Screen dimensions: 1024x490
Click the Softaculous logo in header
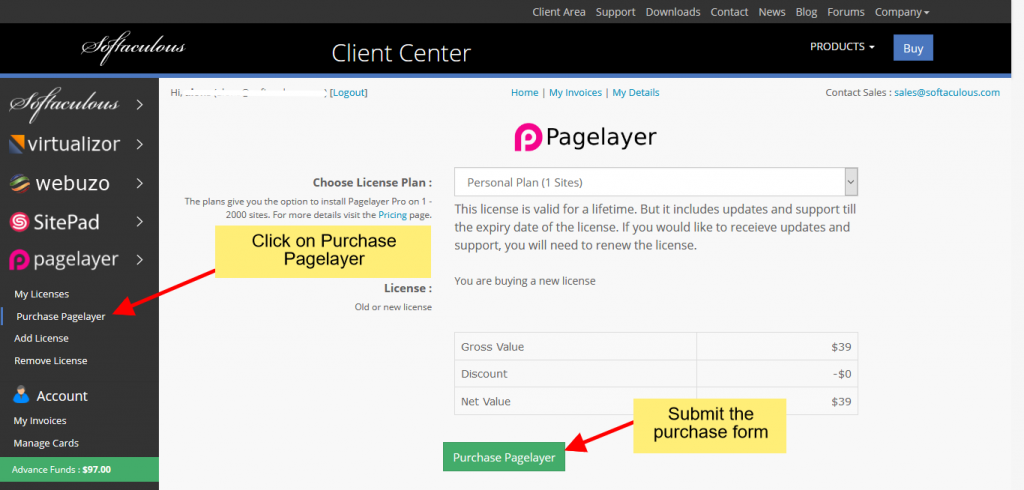133,47
